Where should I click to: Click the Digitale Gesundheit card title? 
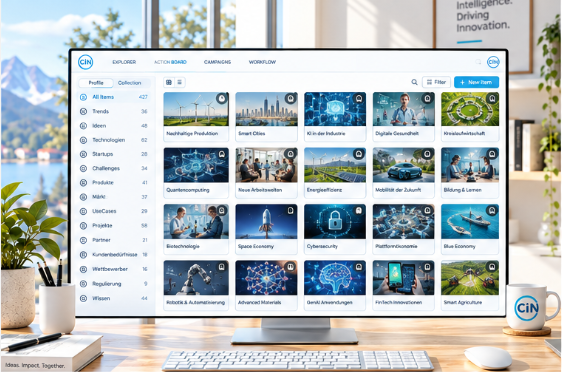click(x=397, y=133)
